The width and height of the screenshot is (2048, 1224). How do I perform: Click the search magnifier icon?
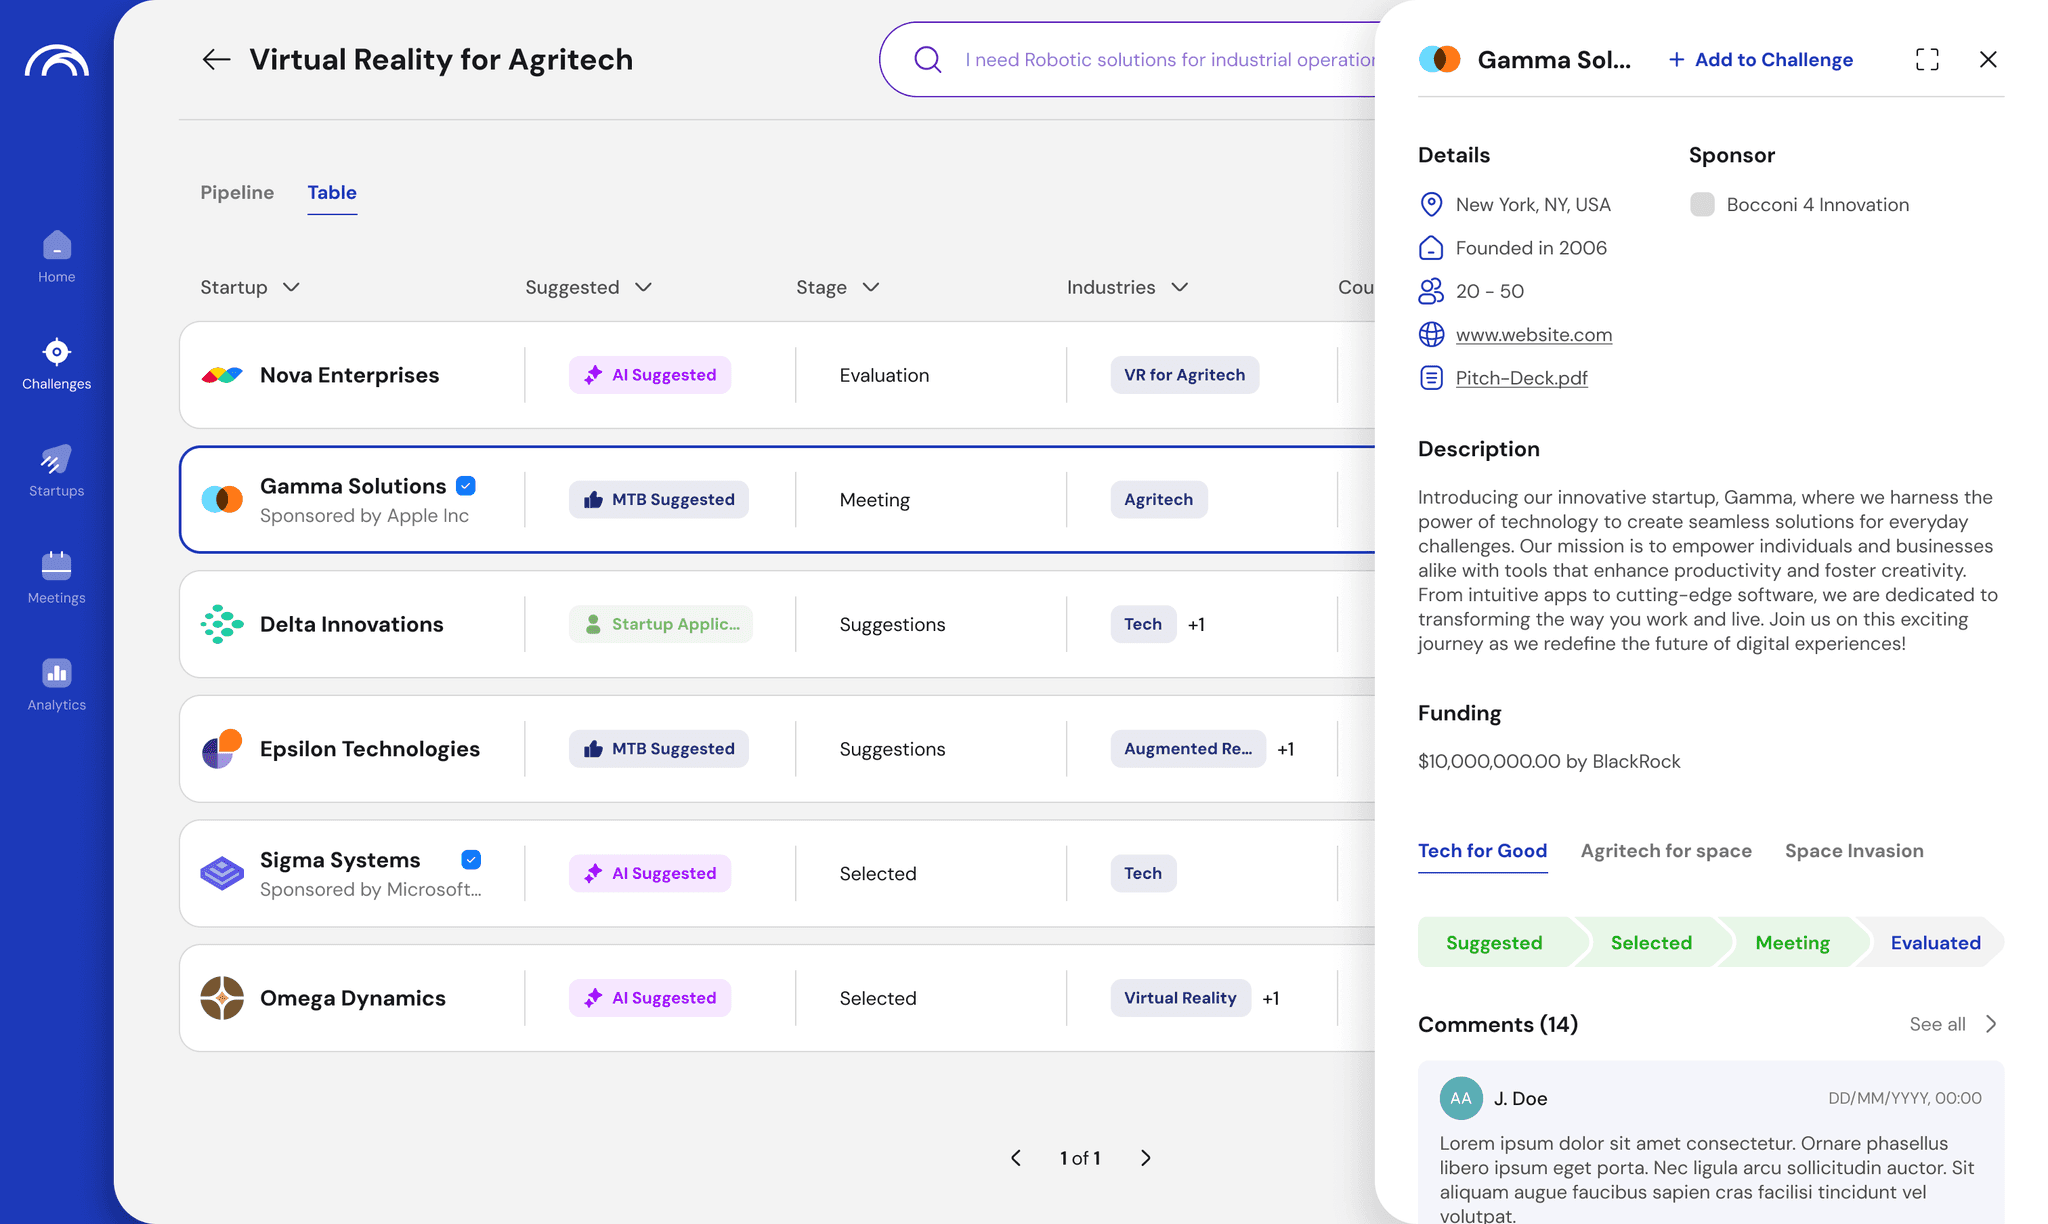(928, 60)
